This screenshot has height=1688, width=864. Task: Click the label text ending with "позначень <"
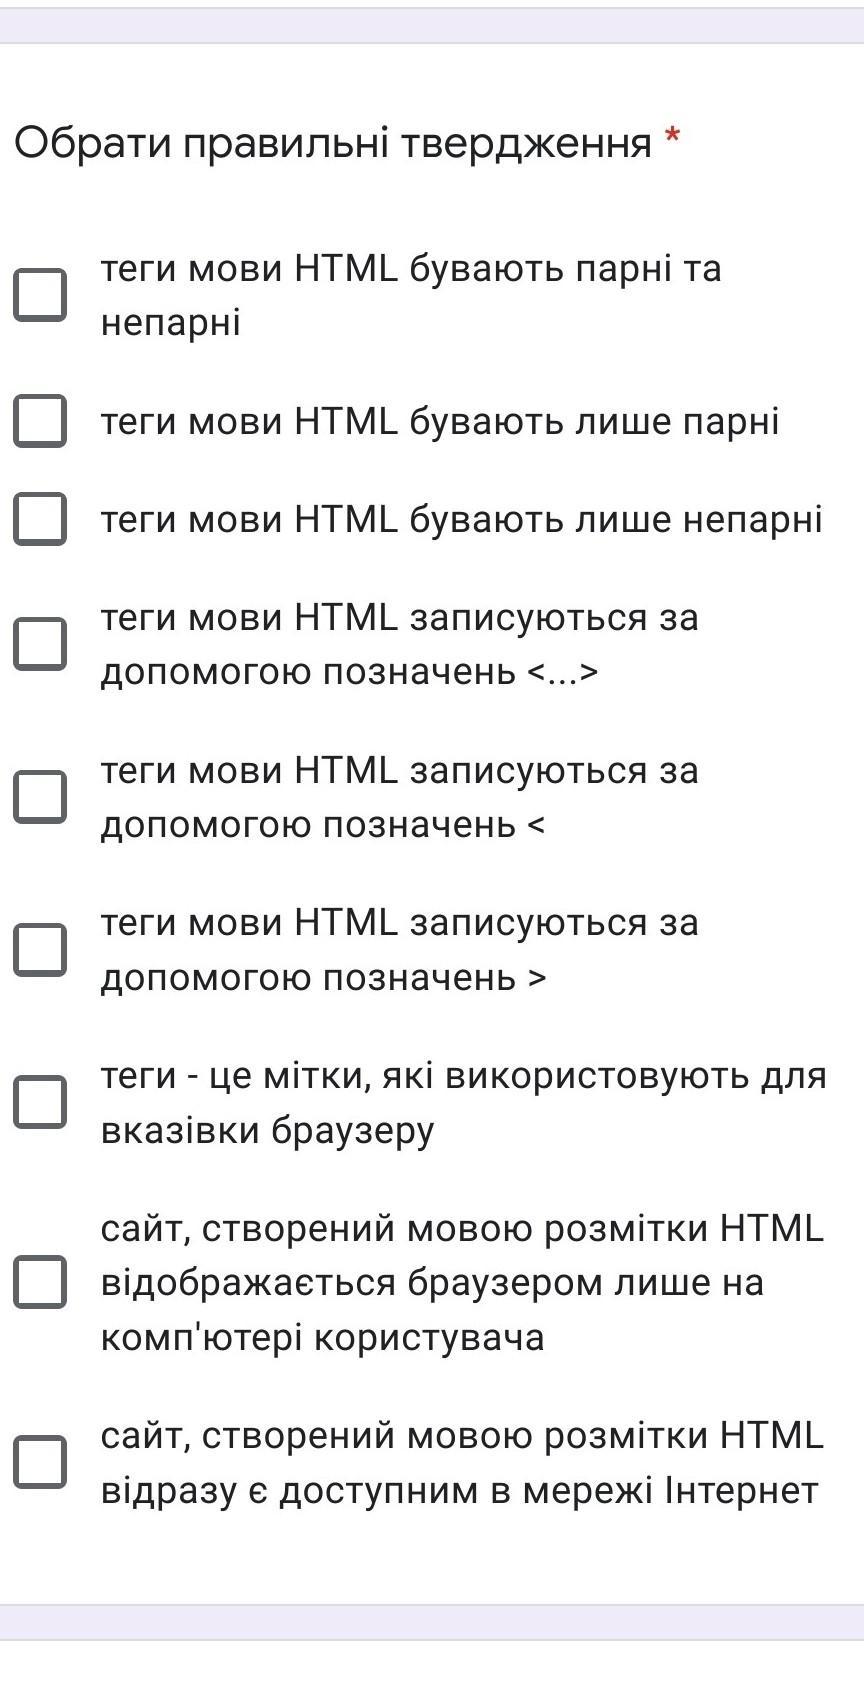coord(399,797)
